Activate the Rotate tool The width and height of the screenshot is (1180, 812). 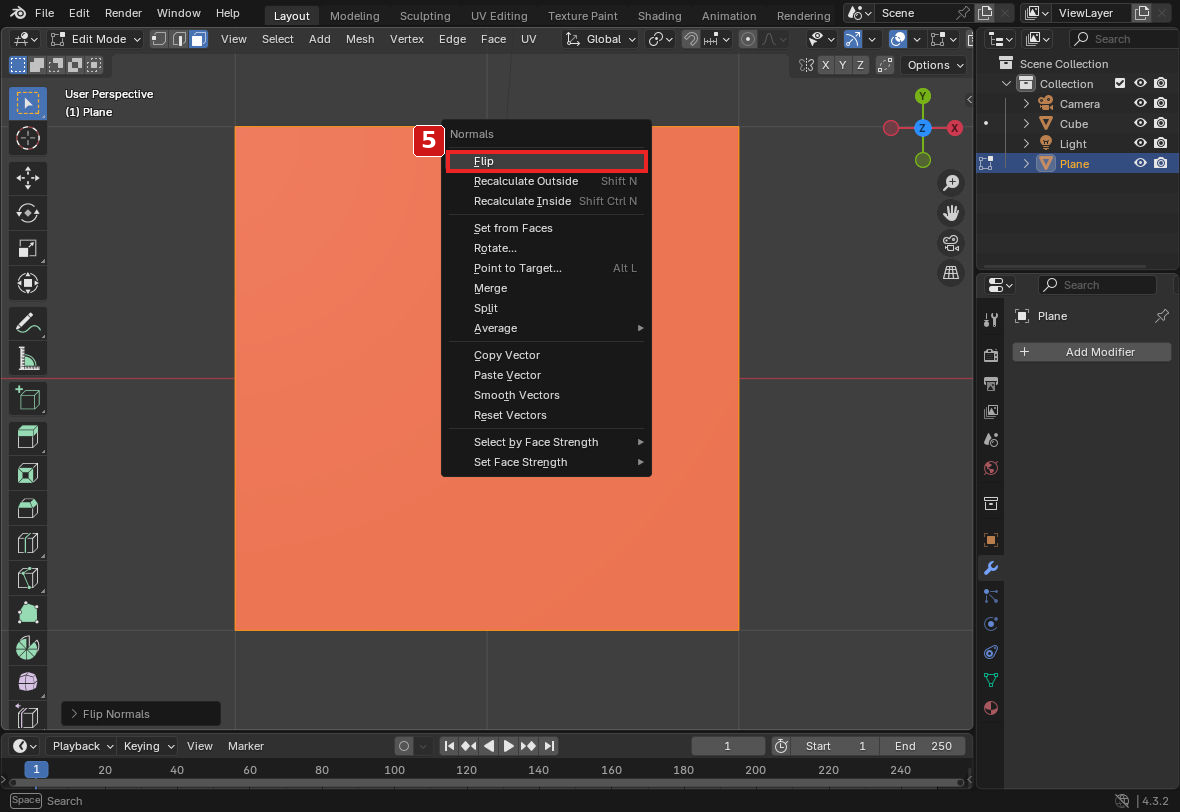28,213
